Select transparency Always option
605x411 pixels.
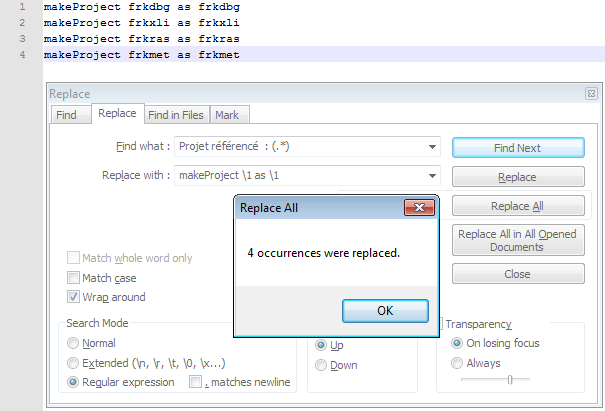coord(457,363)
